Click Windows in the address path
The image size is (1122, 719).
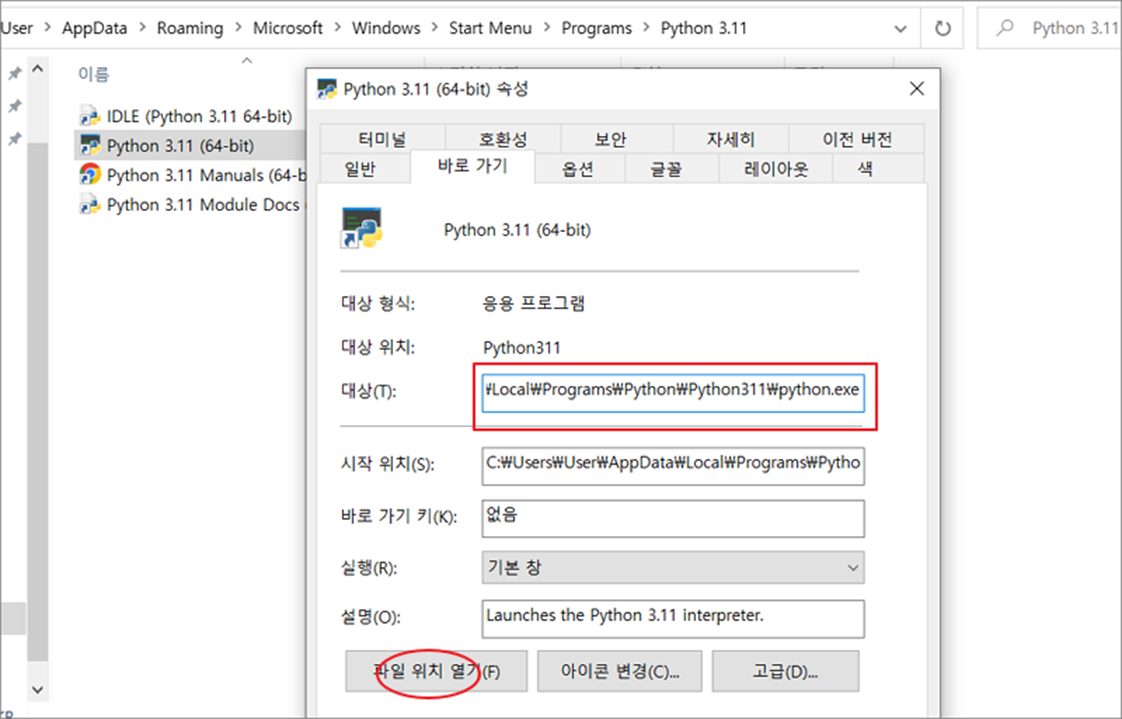click(386, 28)
